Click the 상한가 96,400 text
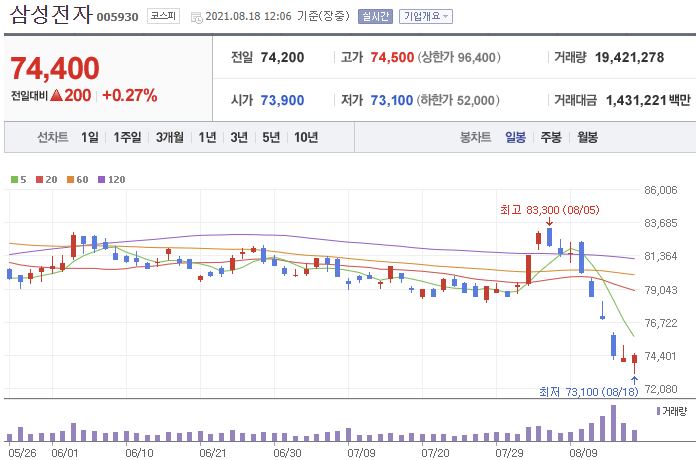The width and height of the screenshot is (696, 460). tap(459, 57)
